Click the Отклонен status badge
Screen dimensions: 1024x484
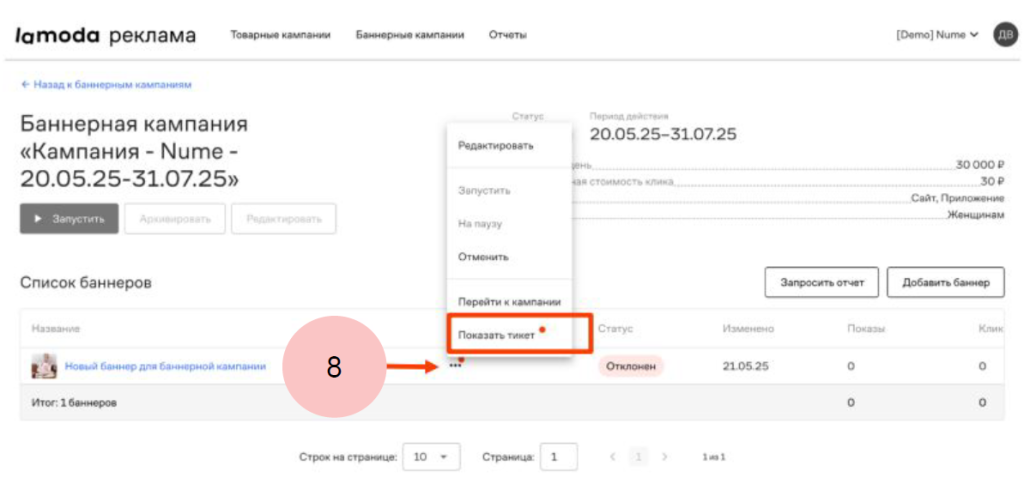coord(630,366)
